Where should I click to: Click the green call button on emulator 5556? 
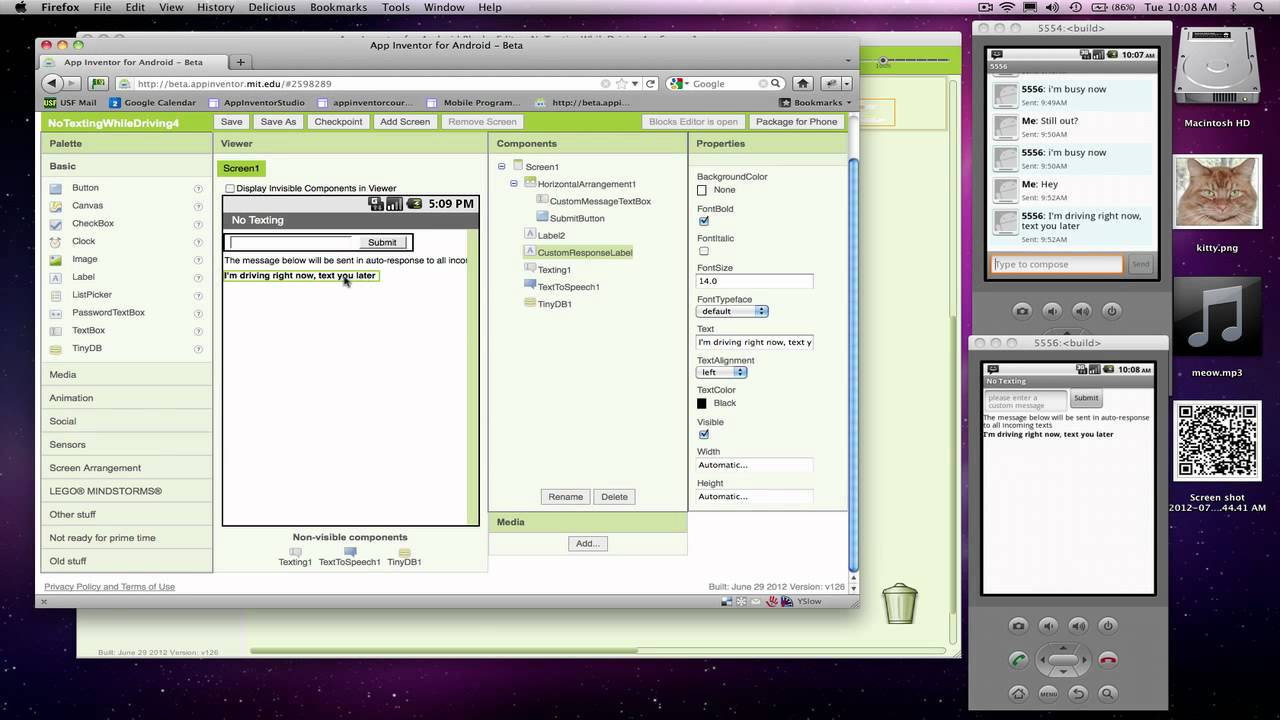[1018, 660]
